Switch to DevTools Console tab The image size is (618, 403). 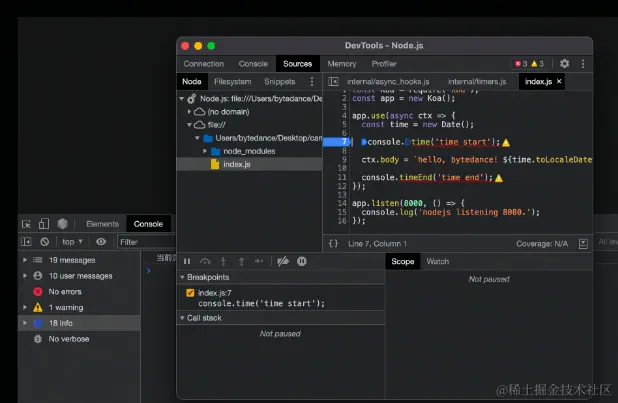[253, 63]
